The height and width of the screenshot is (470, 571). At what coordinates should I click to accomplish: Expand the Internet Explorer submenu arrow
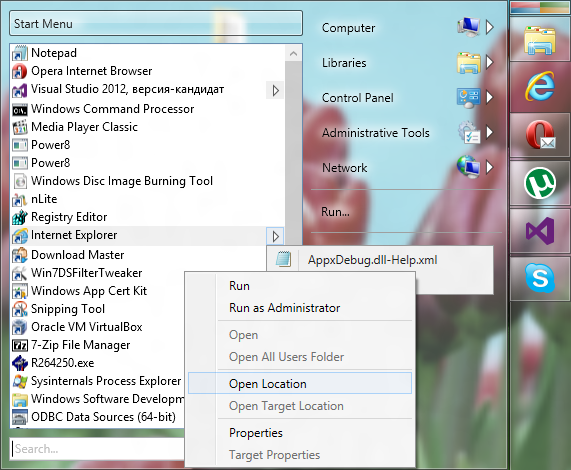pyautogui.click(x=275, y=236)
